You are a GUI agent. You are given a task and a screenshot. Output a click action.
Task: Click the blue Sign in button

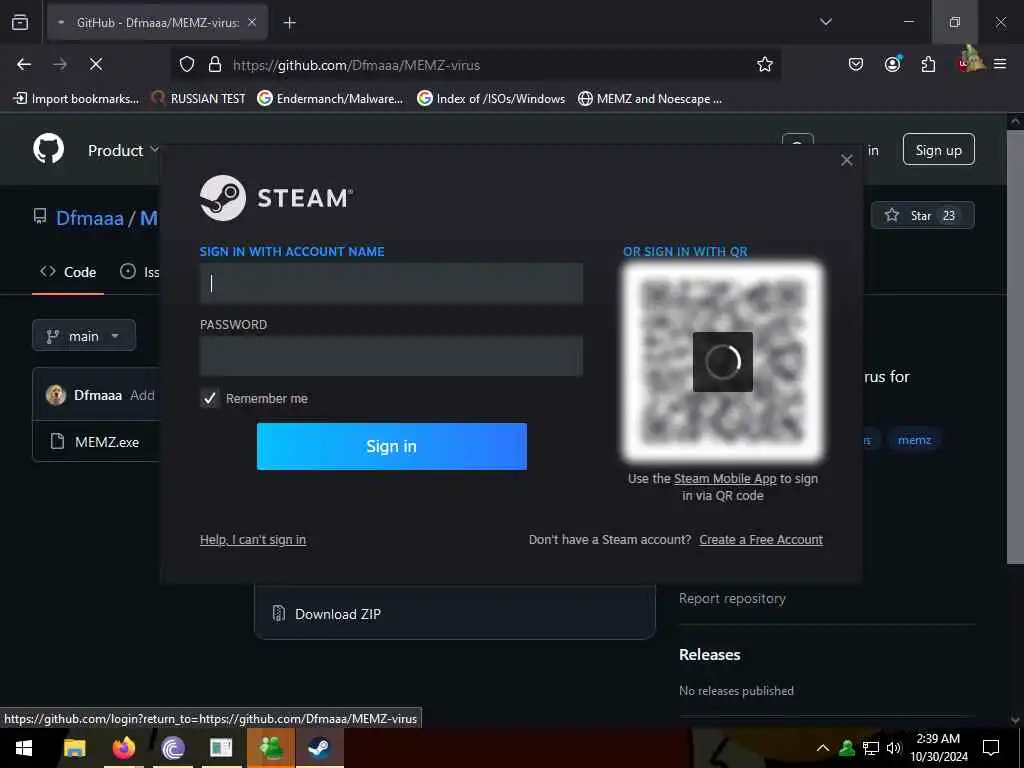[391, 446]
